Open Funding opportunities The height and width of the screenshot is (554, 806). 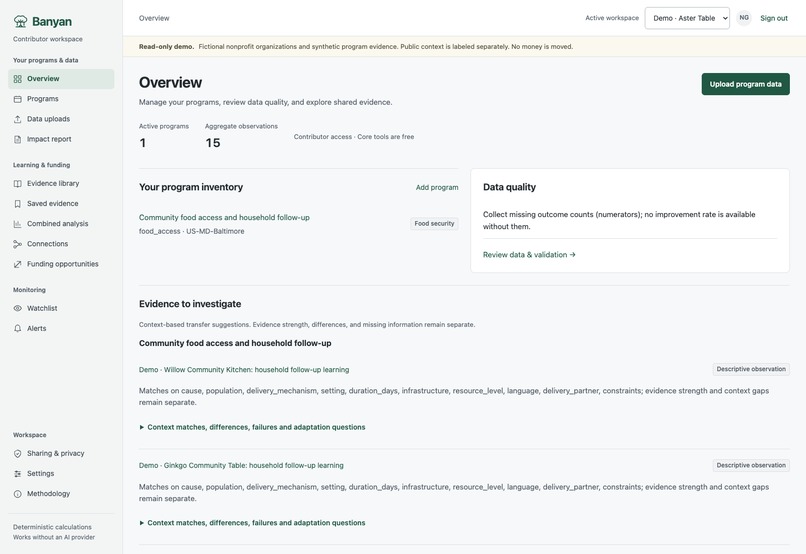tap(61, 264)
